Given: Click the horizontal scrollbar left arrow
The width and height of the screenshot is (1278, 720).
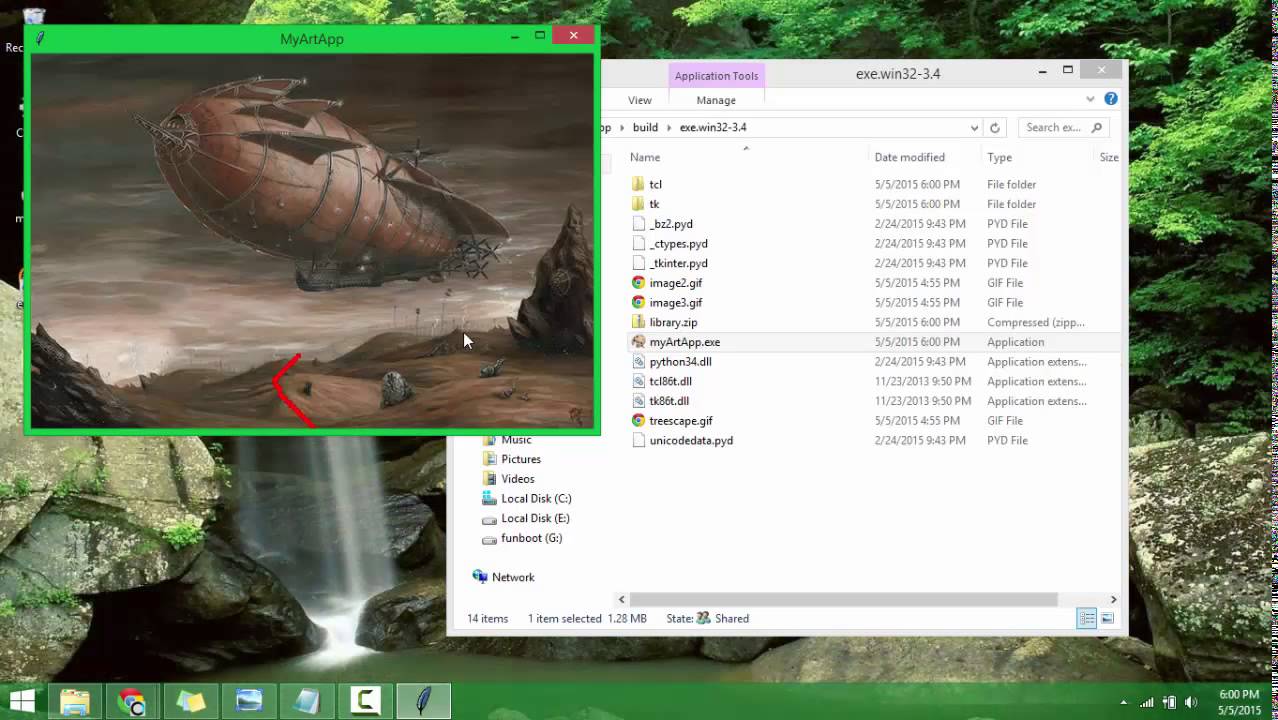Looking at the screenshot, I should pyautogui.click(x=621, y=599).
